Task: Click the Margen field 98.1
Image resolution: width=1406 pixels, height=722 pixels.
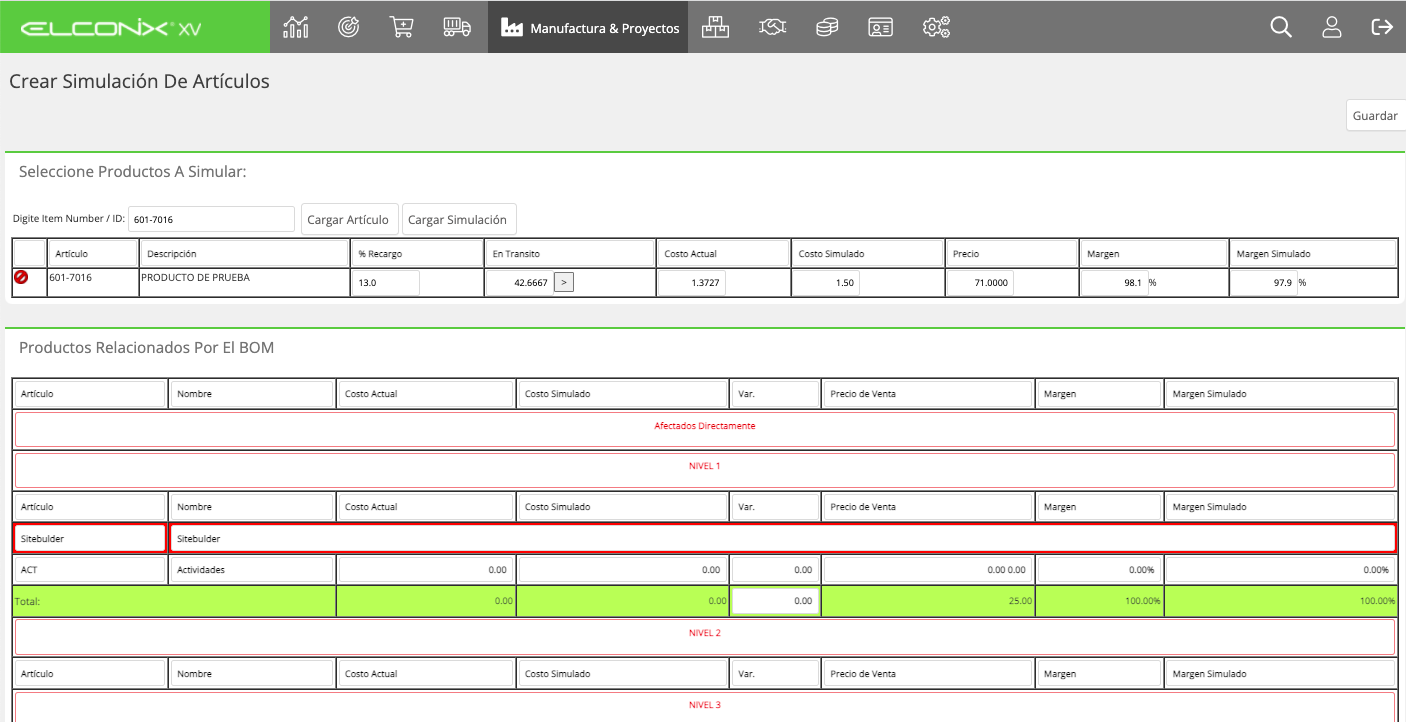Action: 1114,283
